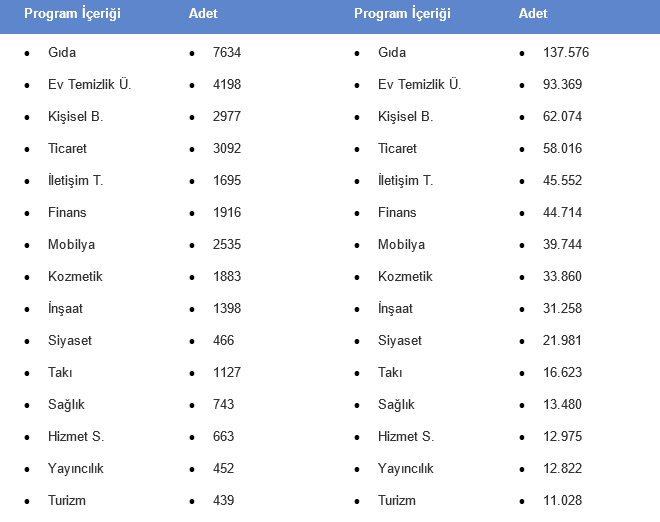Click the Hizmet S. value 12.975
Screen dimensions: 660x522
click(562, 437)
